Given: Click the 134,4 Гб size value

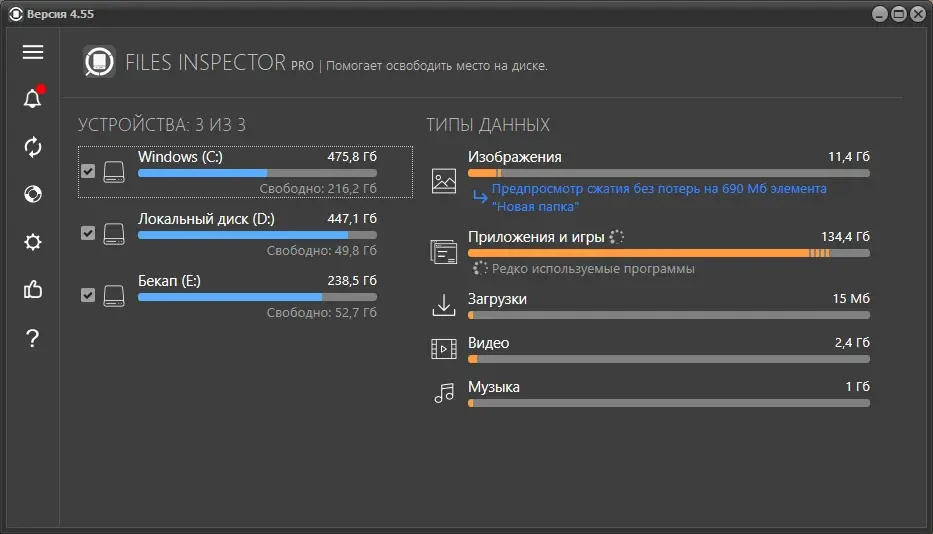Looking at the screenshot, I should pos(845,236).
